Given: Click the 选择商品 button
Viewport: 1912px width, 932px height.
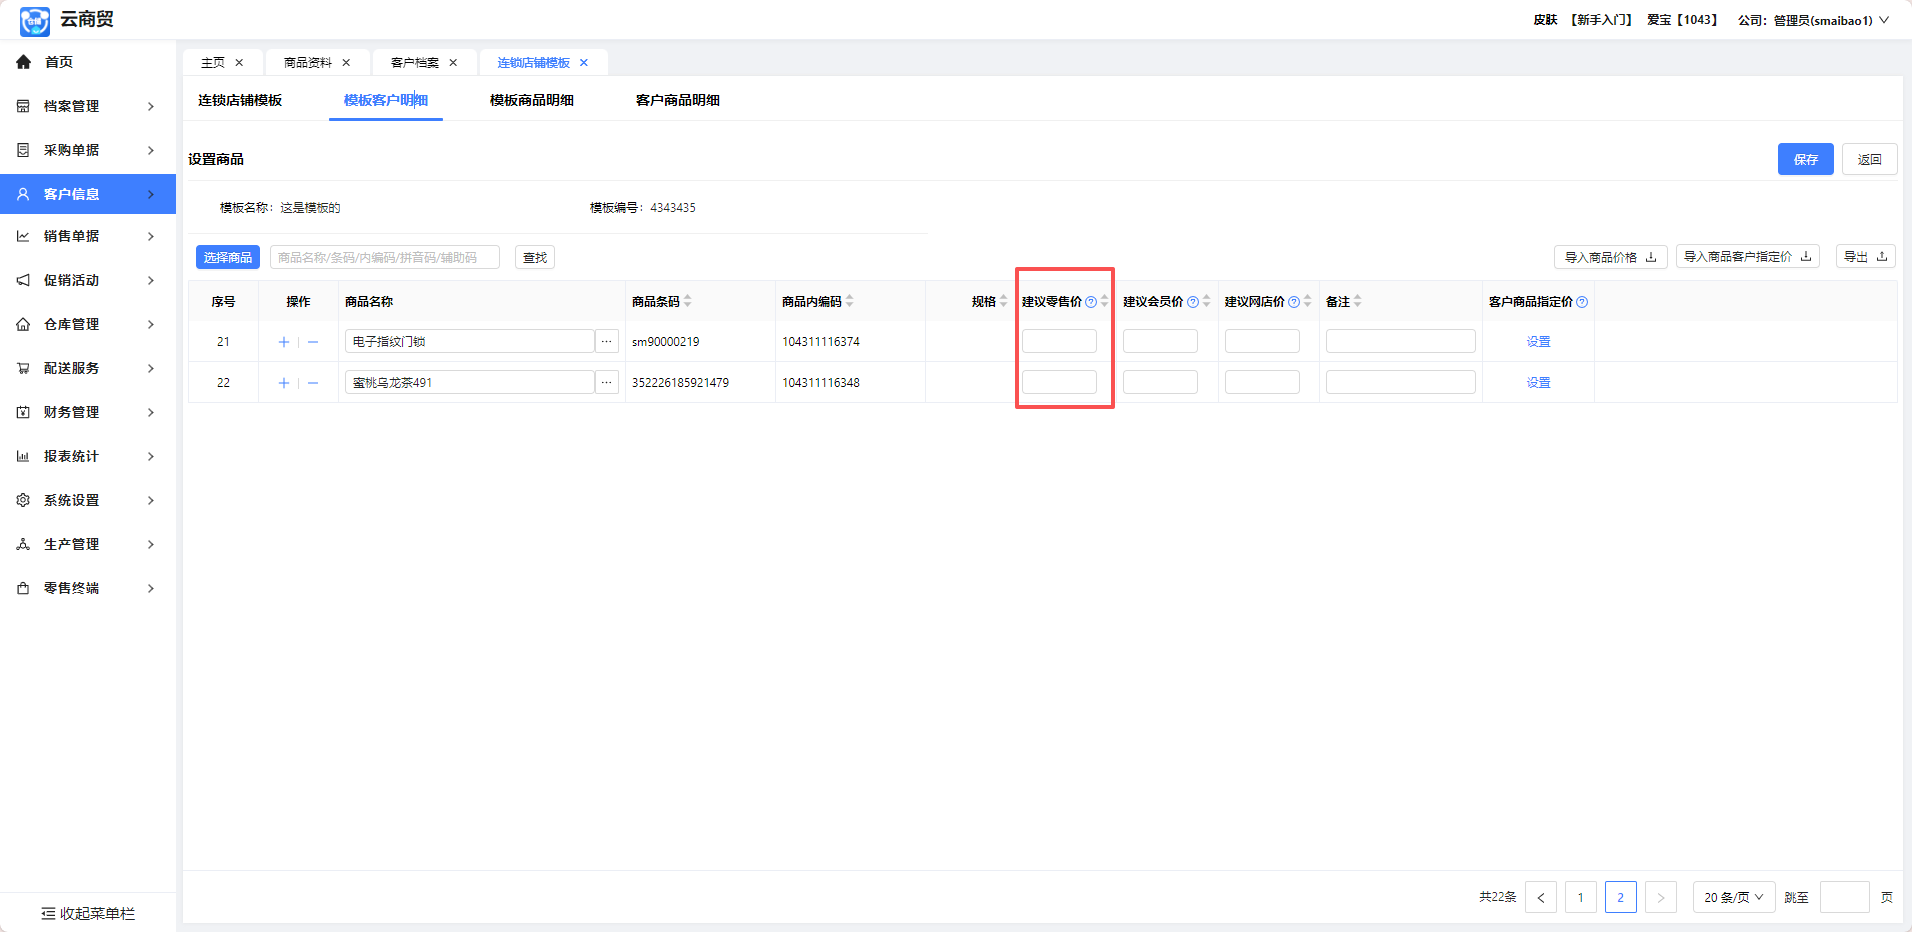Looking at the screenshot, I should click(228, 257).
